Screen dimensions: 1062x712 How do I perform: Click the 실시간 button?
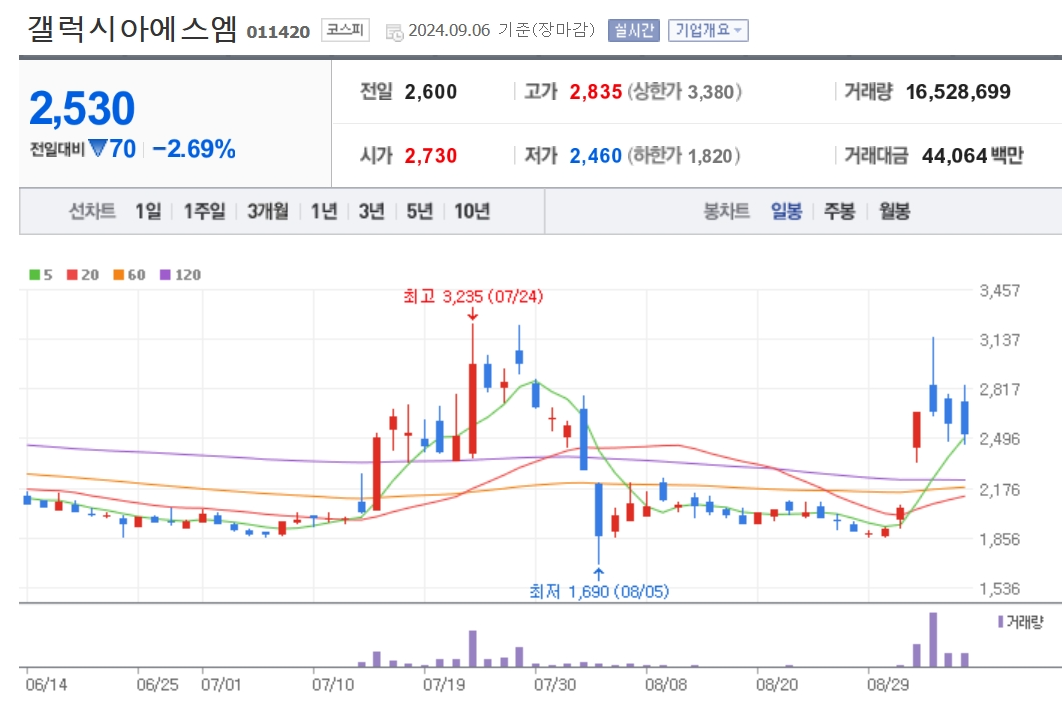[633, 30]
